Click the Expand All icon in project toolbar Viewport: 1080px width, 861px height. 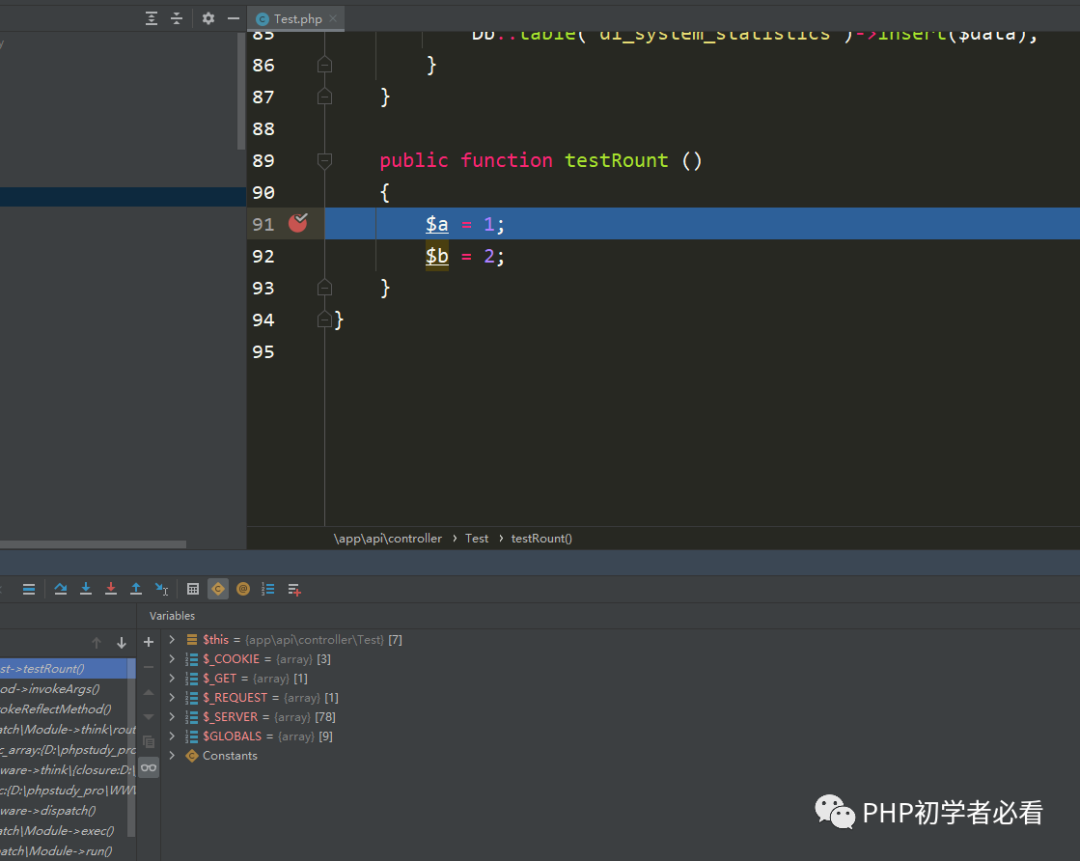[152, 19]
